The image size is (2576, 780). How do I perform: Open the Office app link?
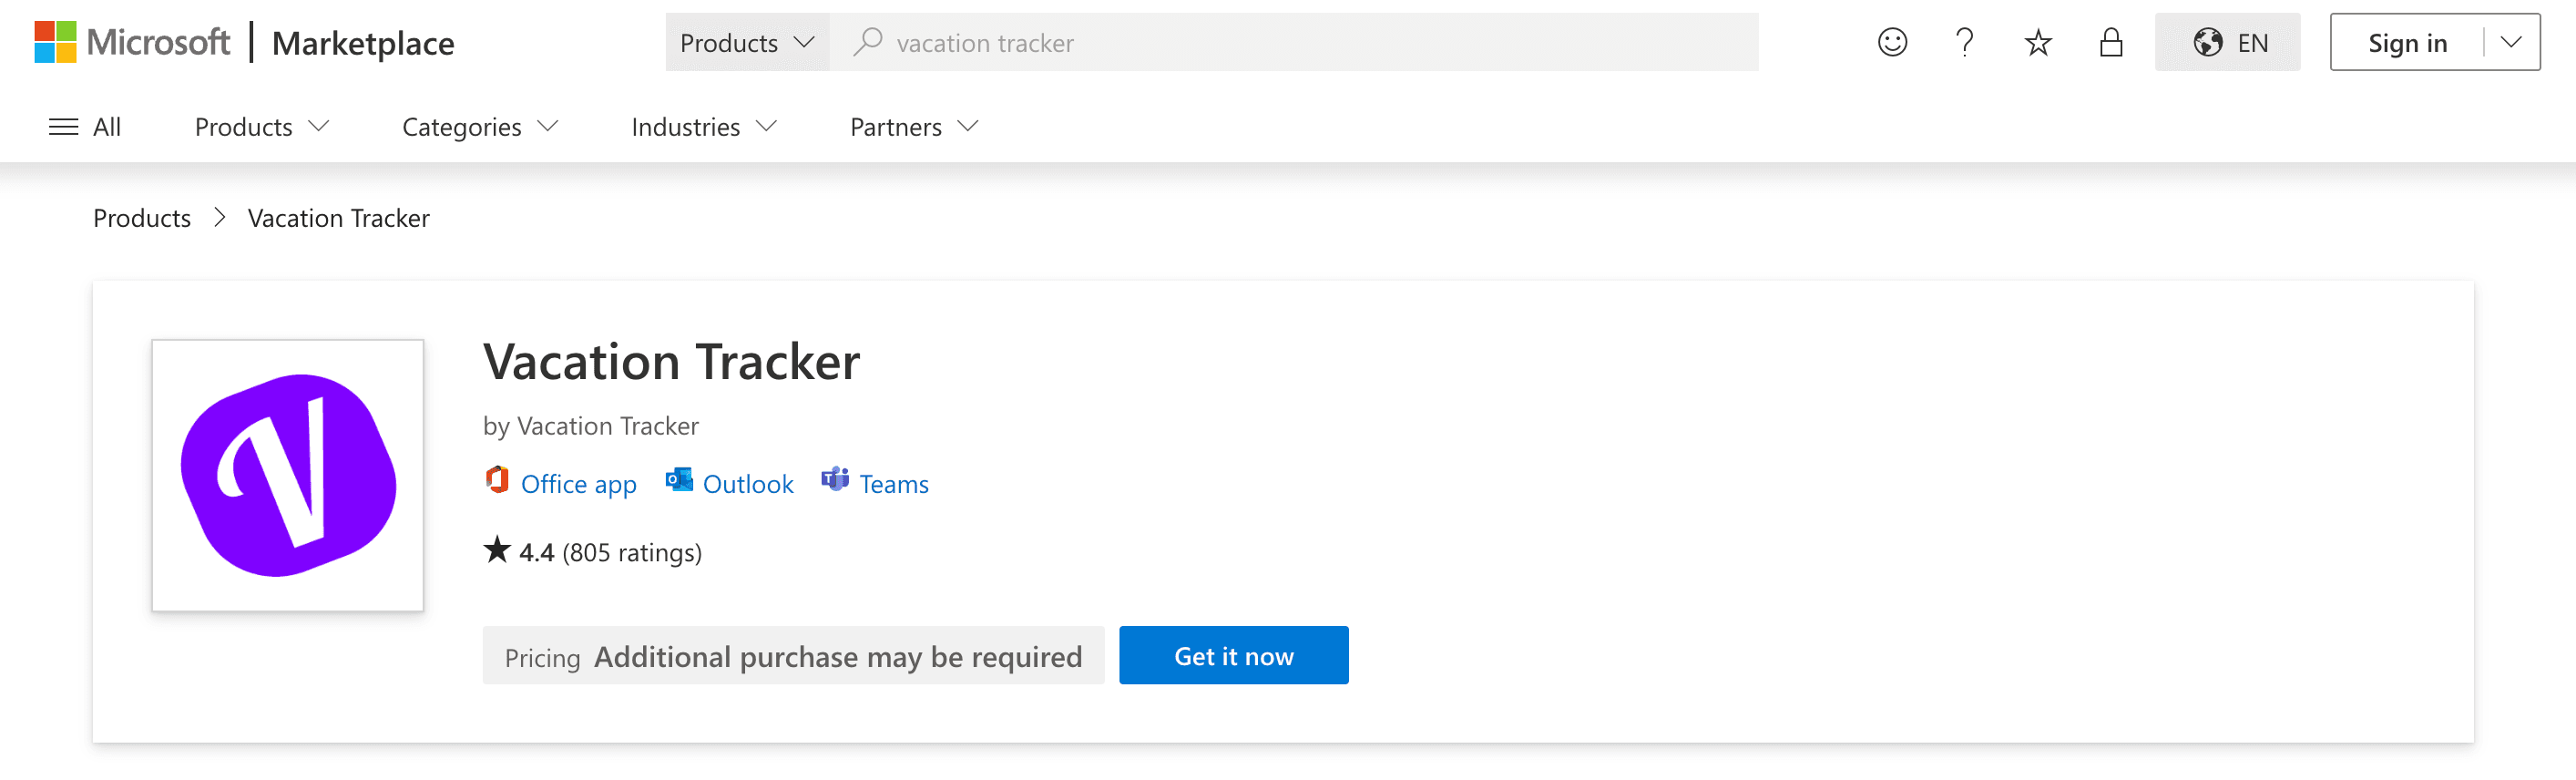(x=578, y=484)
